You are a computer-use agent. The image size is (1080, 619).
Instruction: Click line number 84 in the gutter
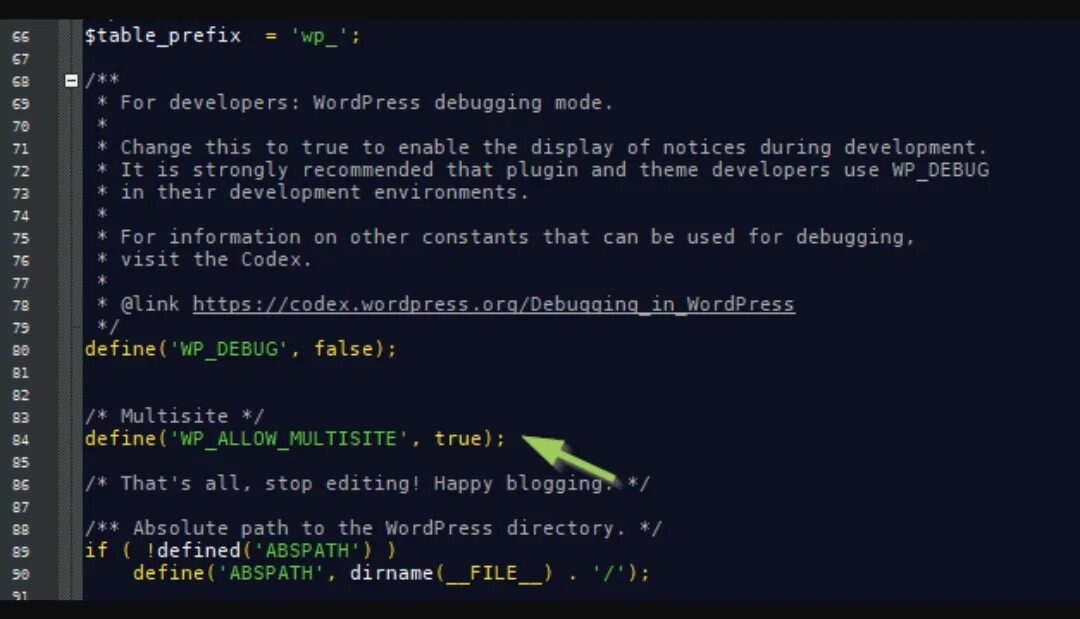tap(21, 440)
